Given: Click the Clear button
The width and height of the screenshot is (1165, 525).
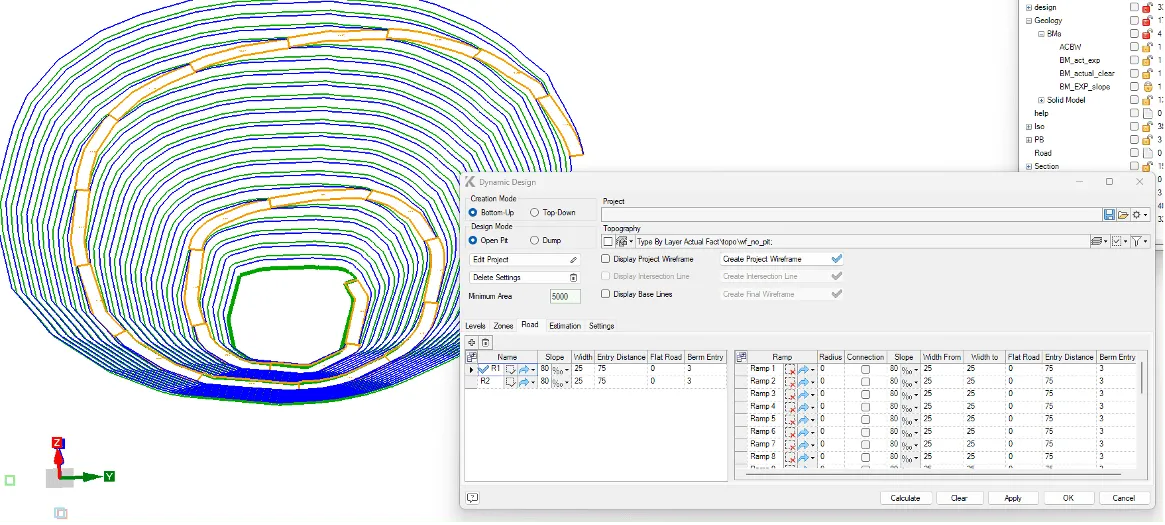Looking at the screenshot, I should [959, 498].
